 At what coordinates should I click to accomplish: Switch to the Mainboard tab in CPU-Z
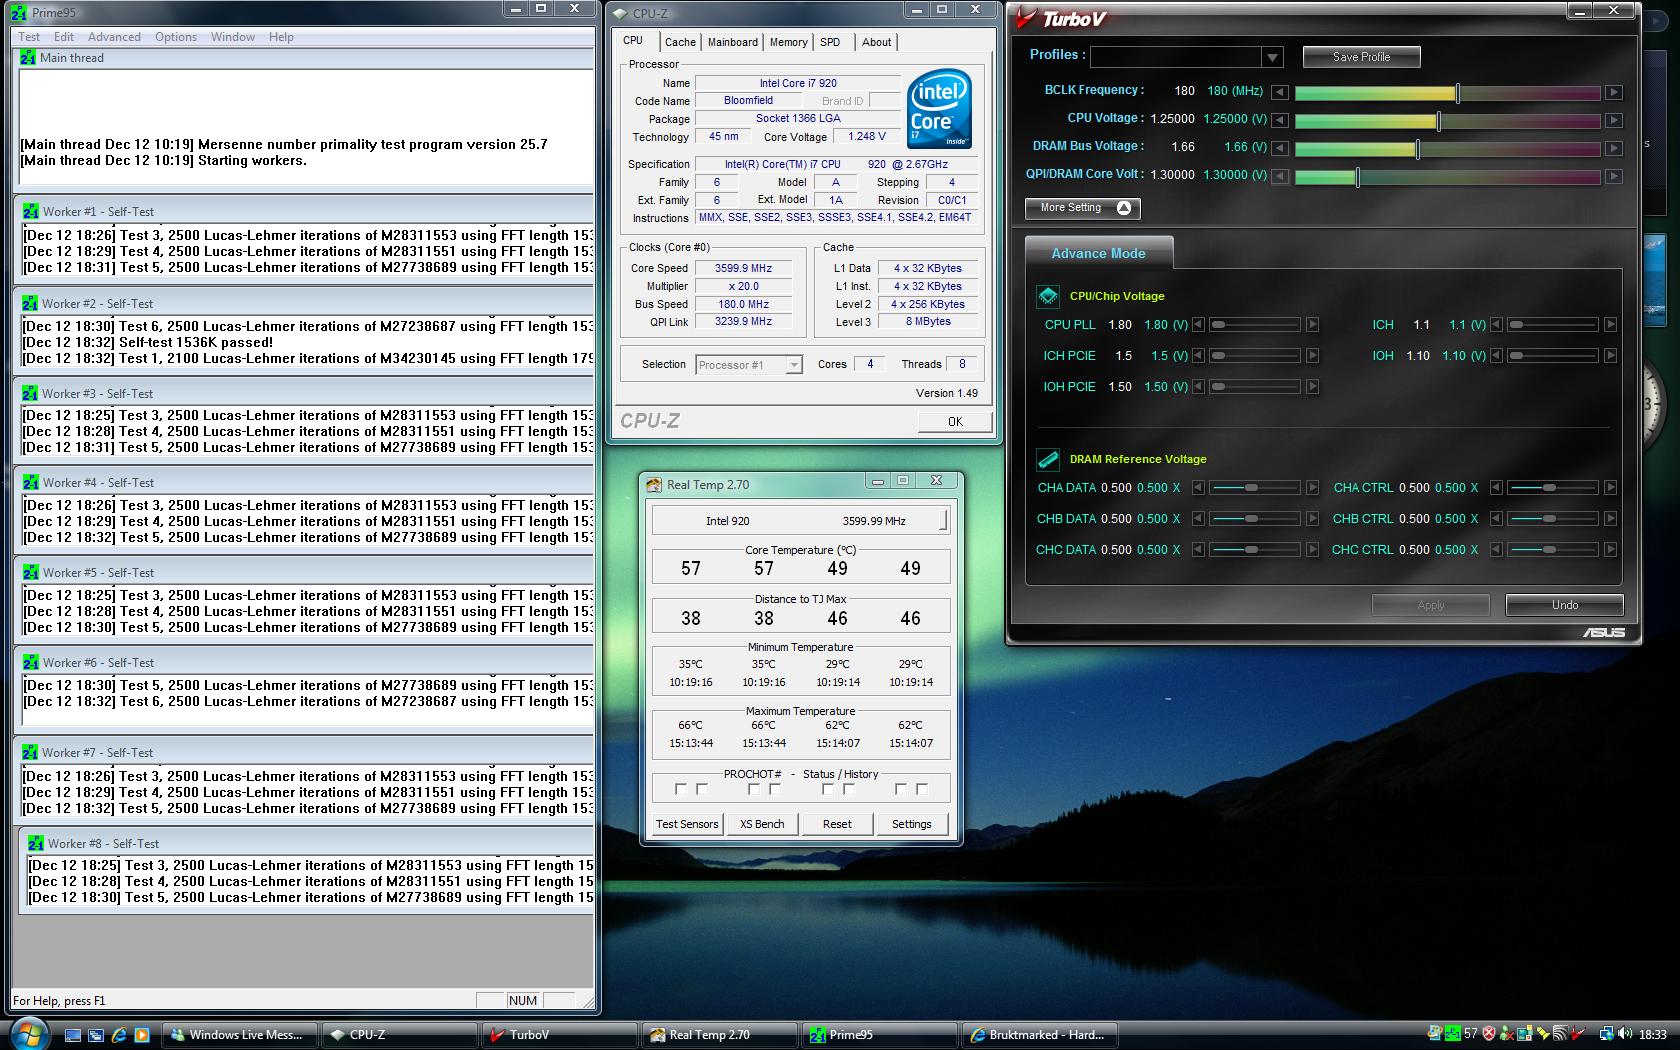[733, 42]
